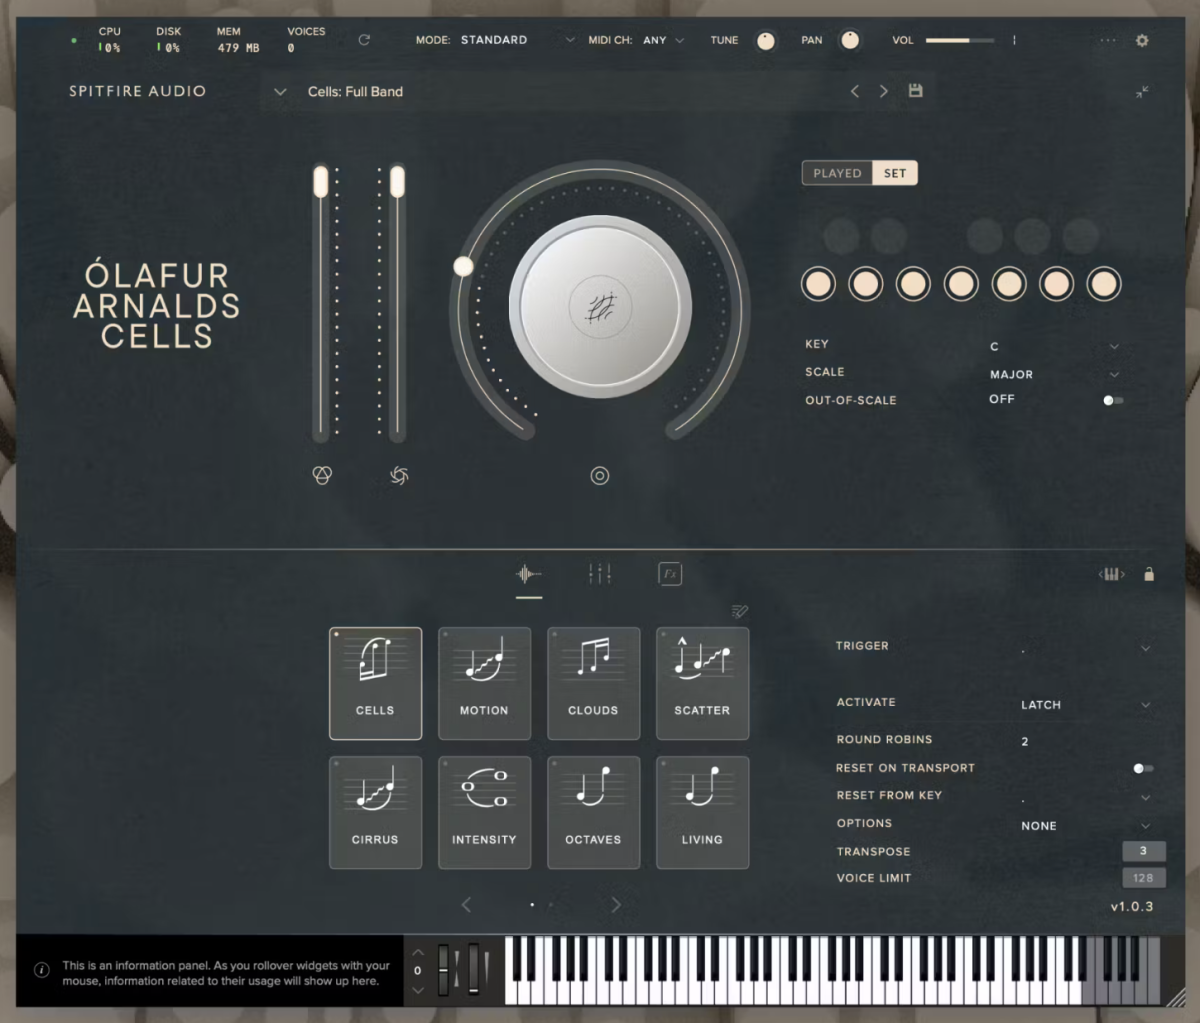Toggle the first scale-degree note circle

click(818, 284)
